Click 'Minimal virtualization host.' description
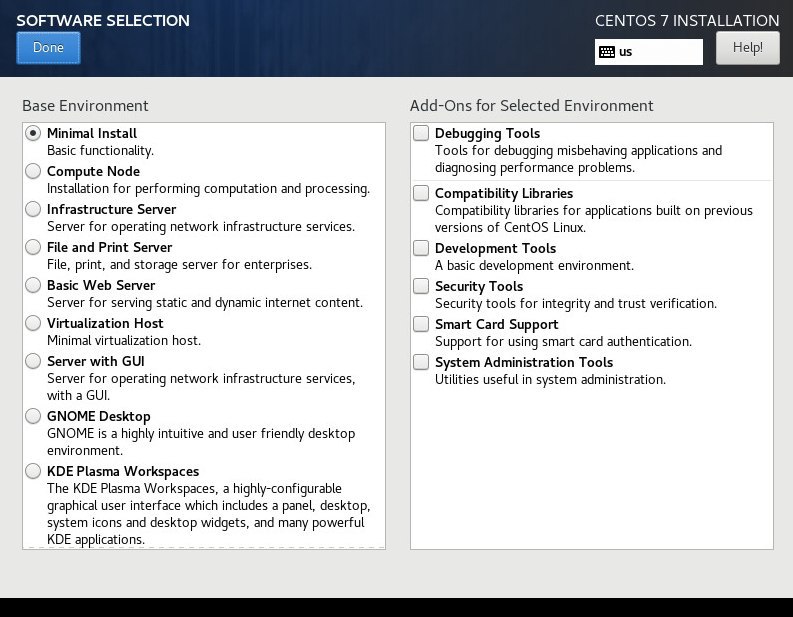 point(124,340)
